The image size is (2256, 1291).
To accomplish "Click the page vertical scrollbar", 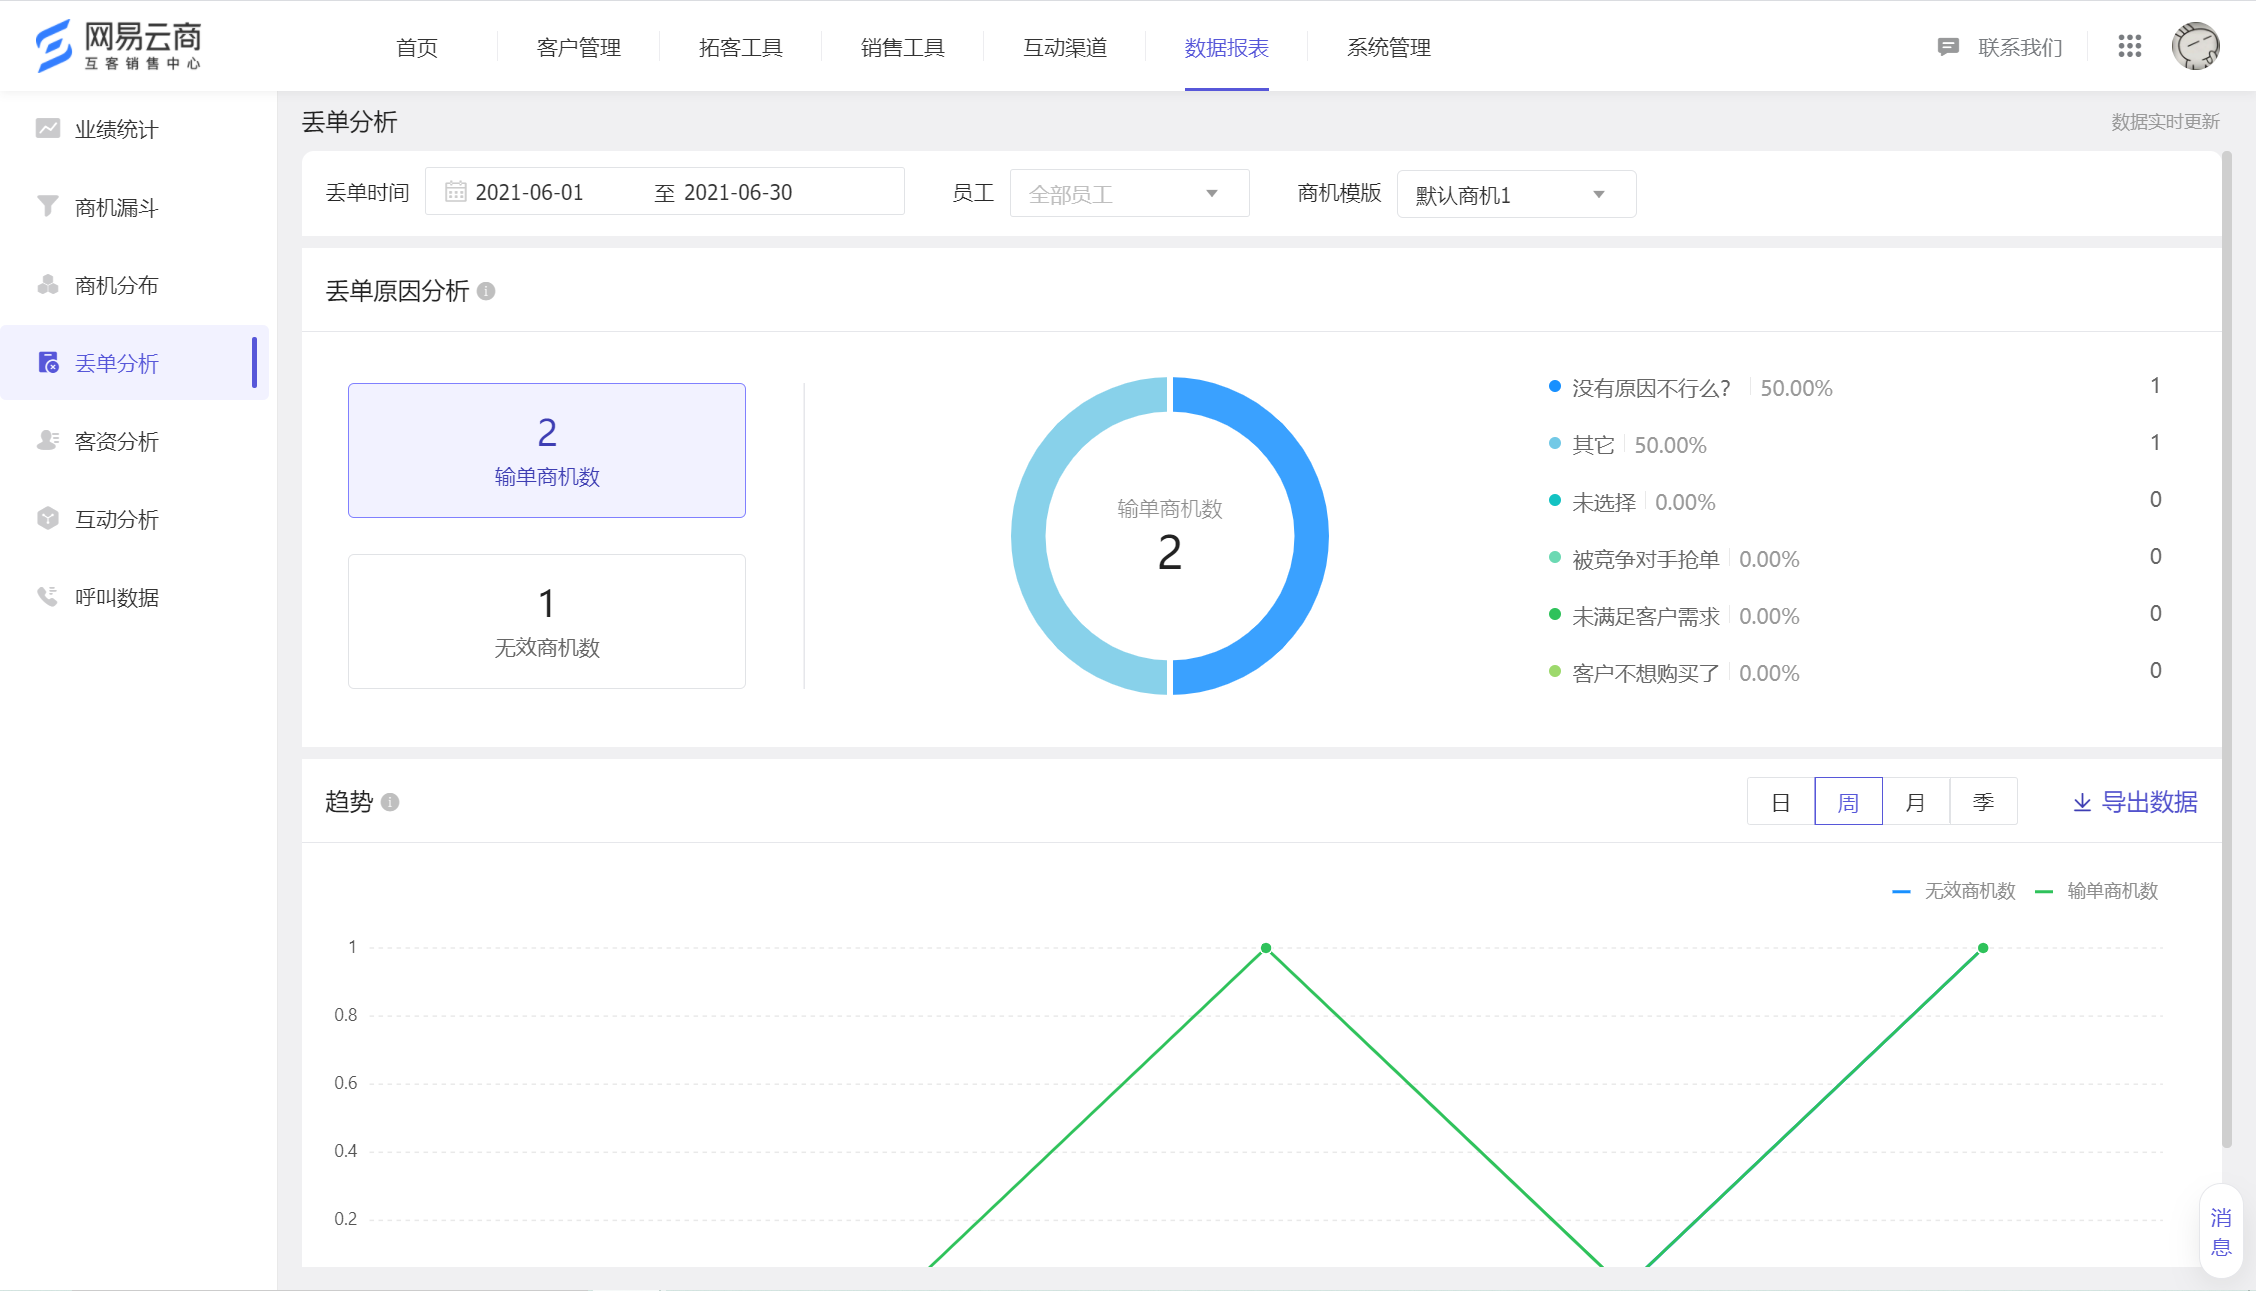I will coord(2227,650).
